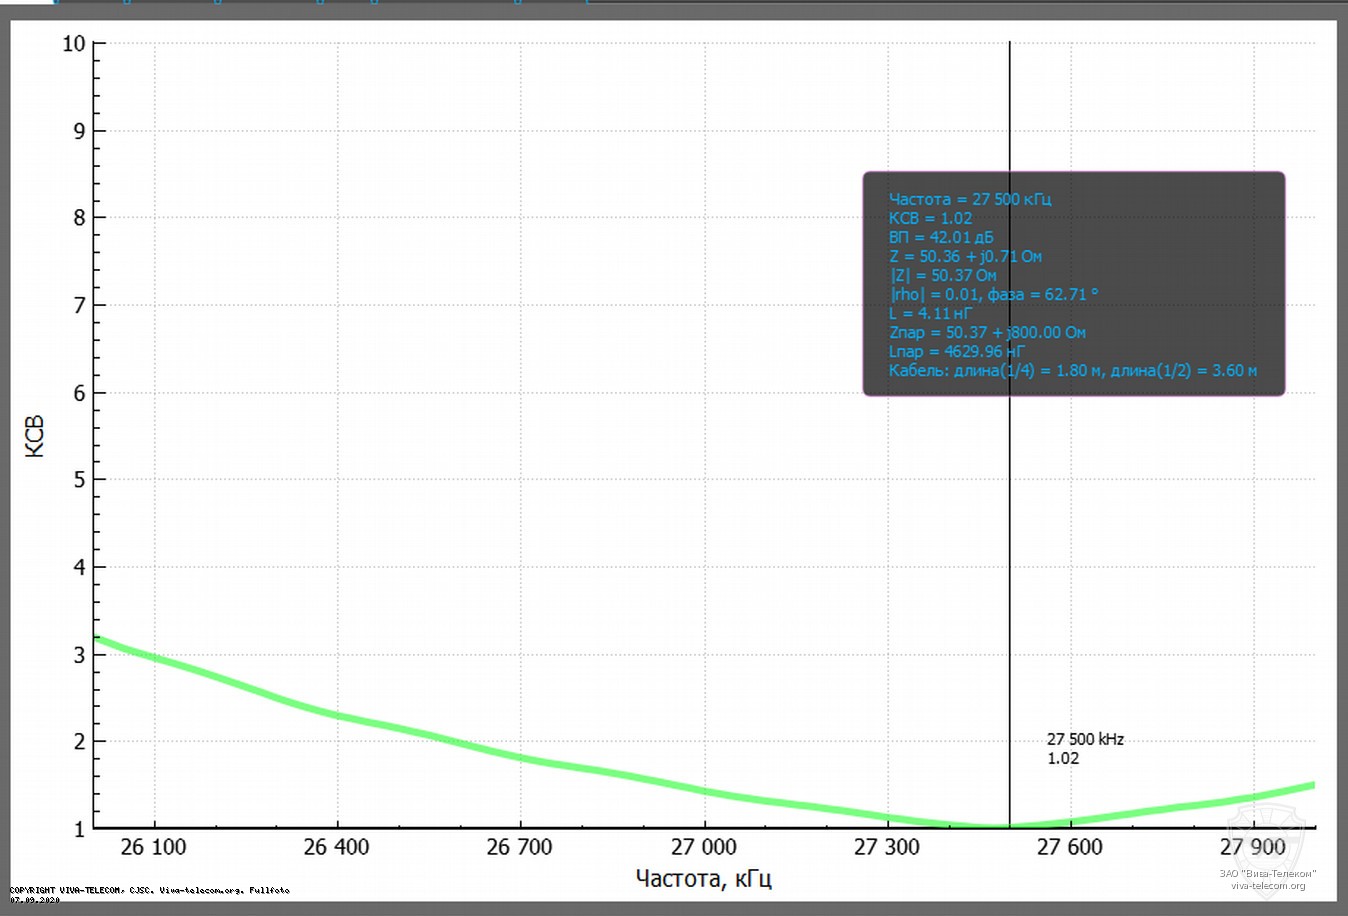
Task: Open the viva-telecom.org watermark link
Action: tap(1267, 886)
